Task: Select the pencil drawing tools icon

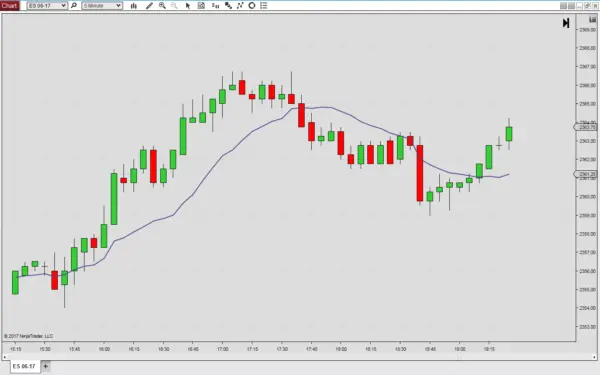Action: (149, 6)
